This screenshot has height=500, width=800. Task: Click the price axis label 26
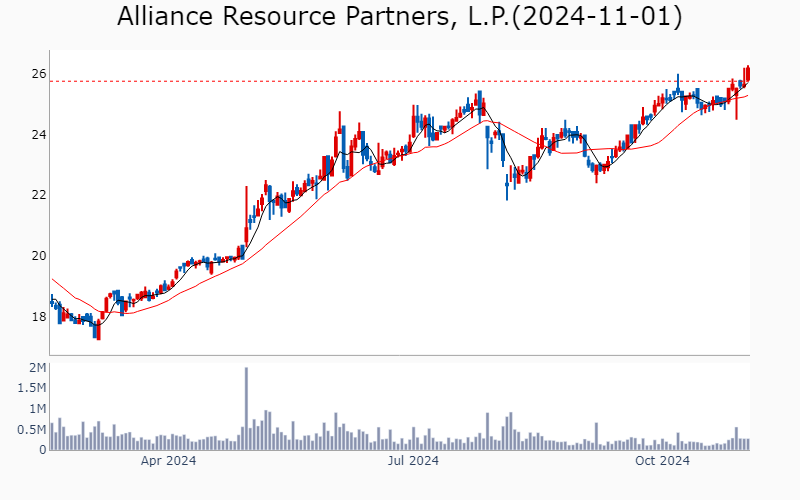39,74
